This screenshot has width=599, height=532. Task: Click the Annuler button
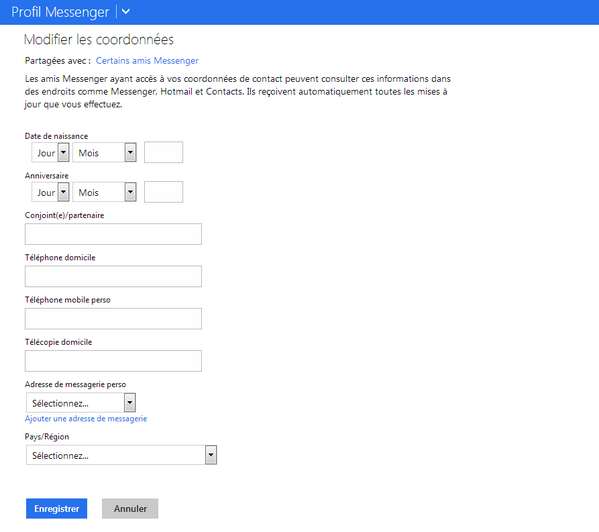tap(130, 508)
